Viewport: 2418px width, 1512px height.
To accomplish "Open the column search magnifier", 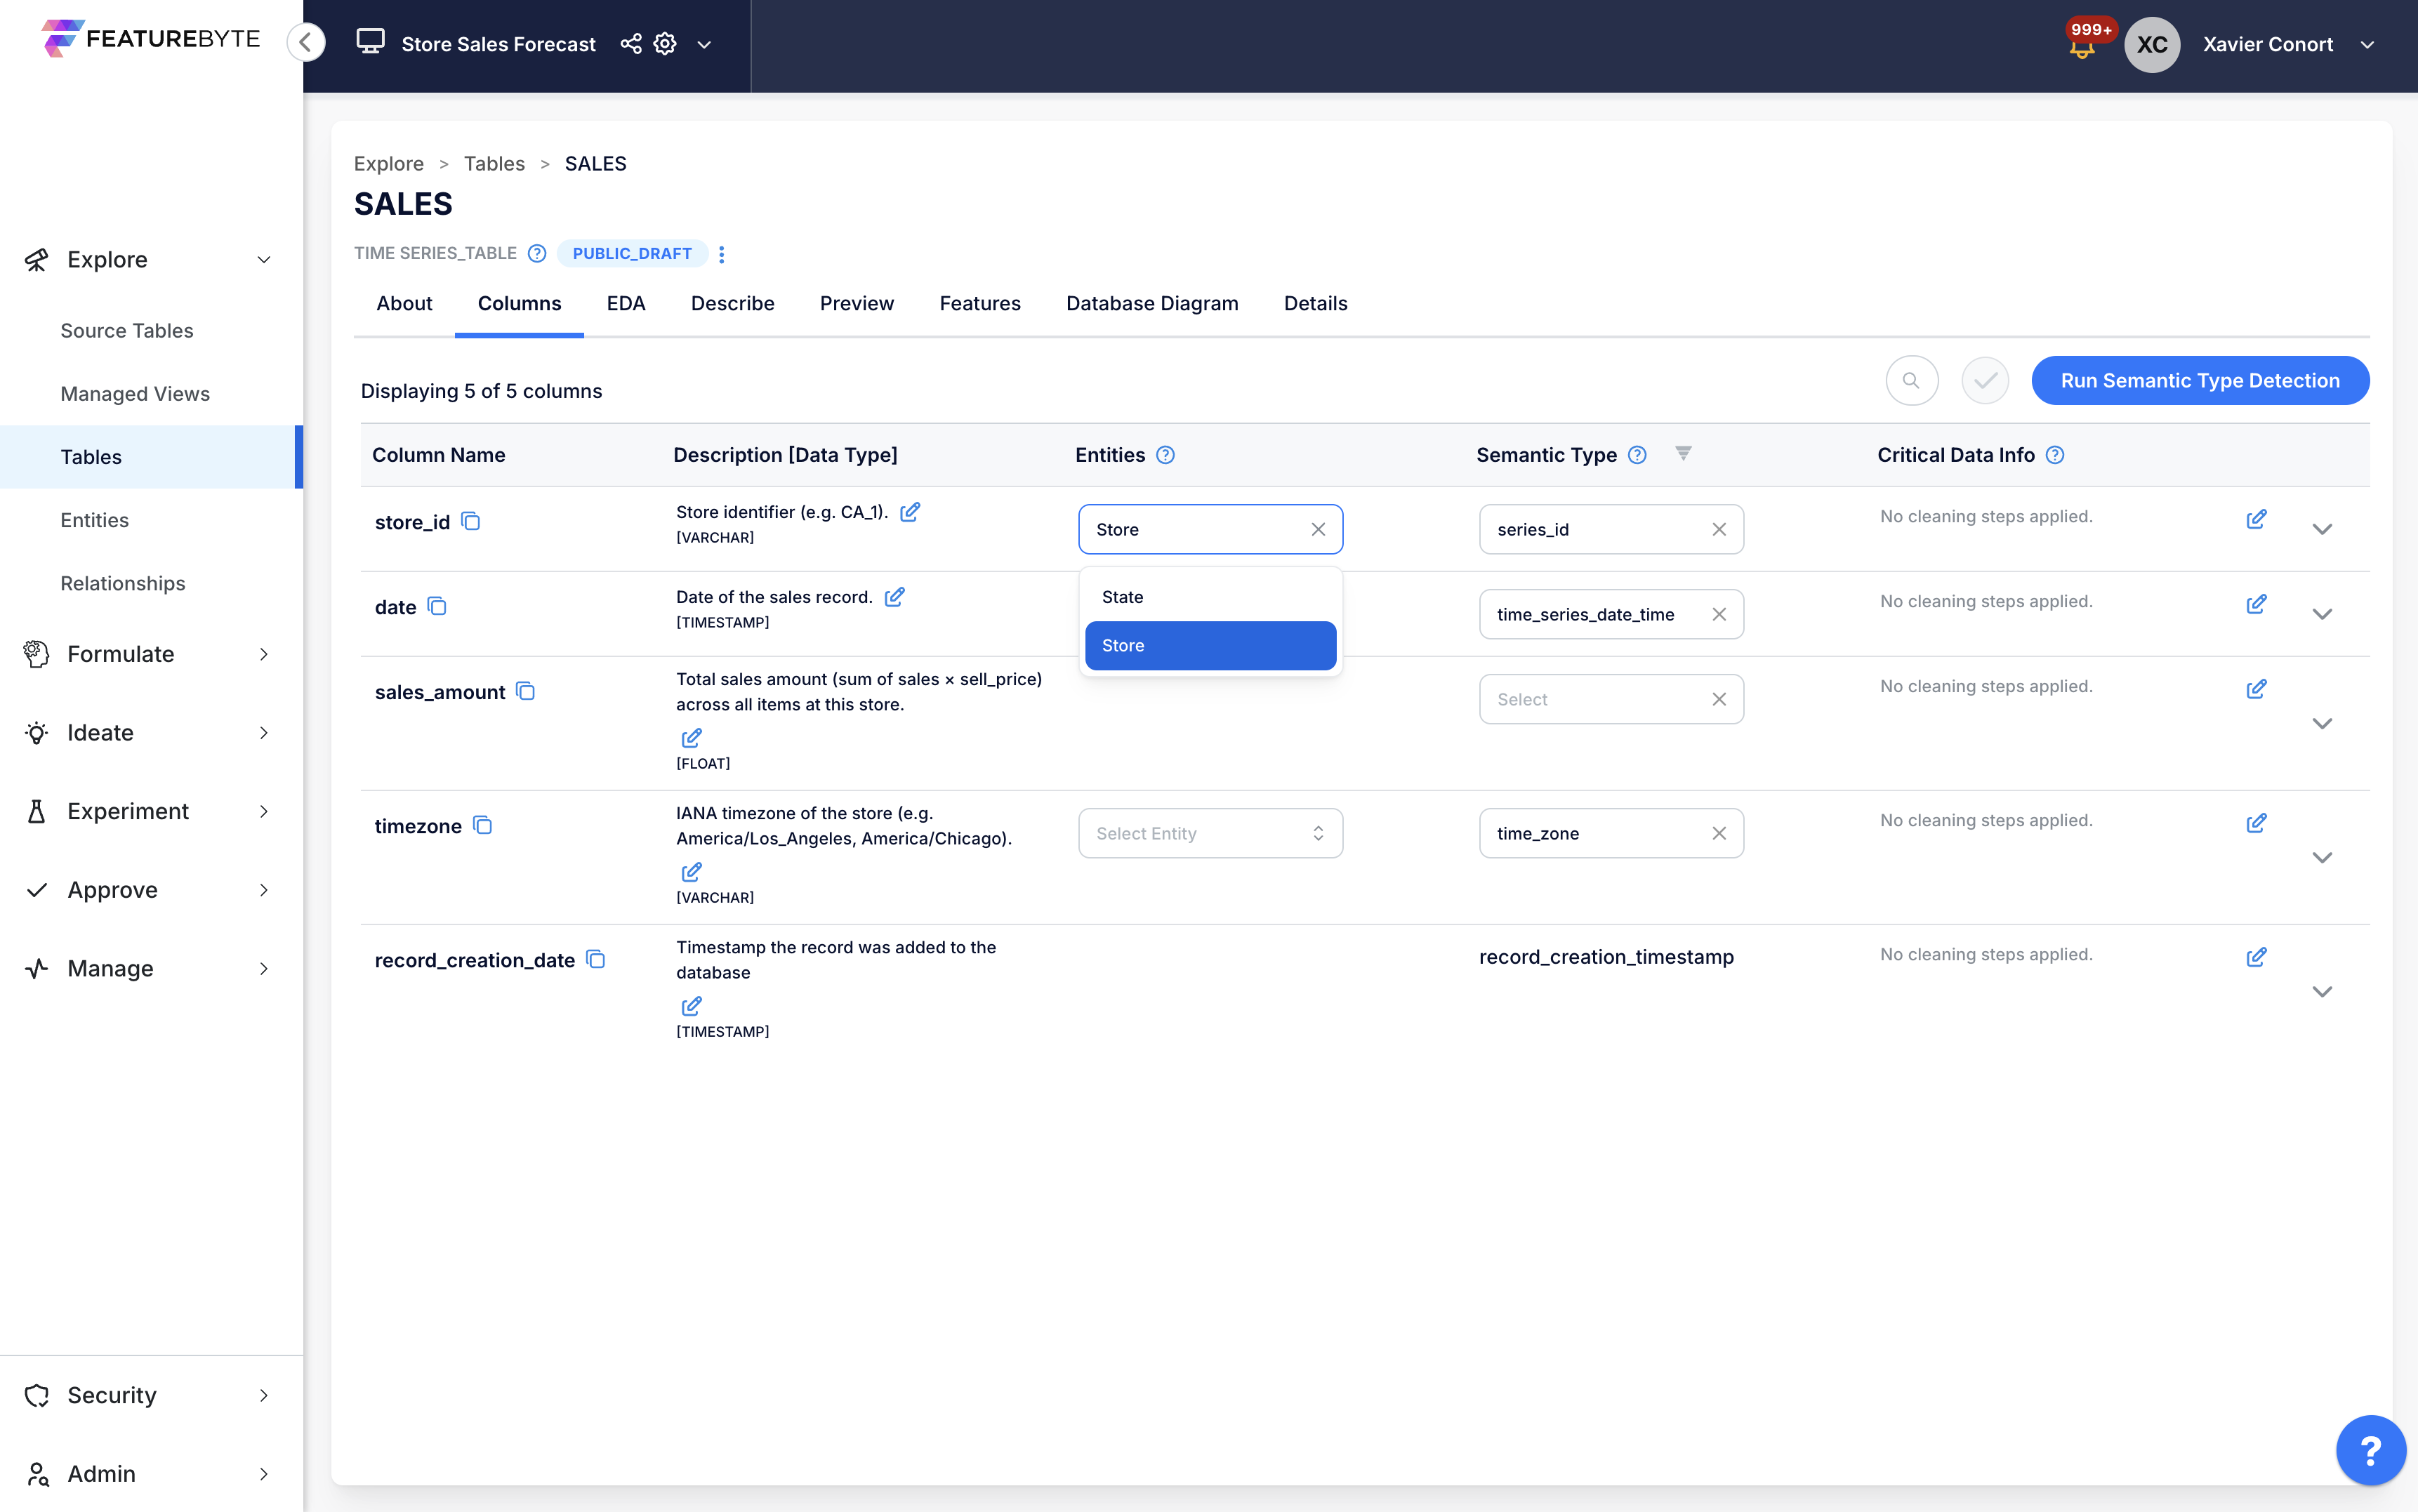I will pyautogui.click(x=1911, y=380).
